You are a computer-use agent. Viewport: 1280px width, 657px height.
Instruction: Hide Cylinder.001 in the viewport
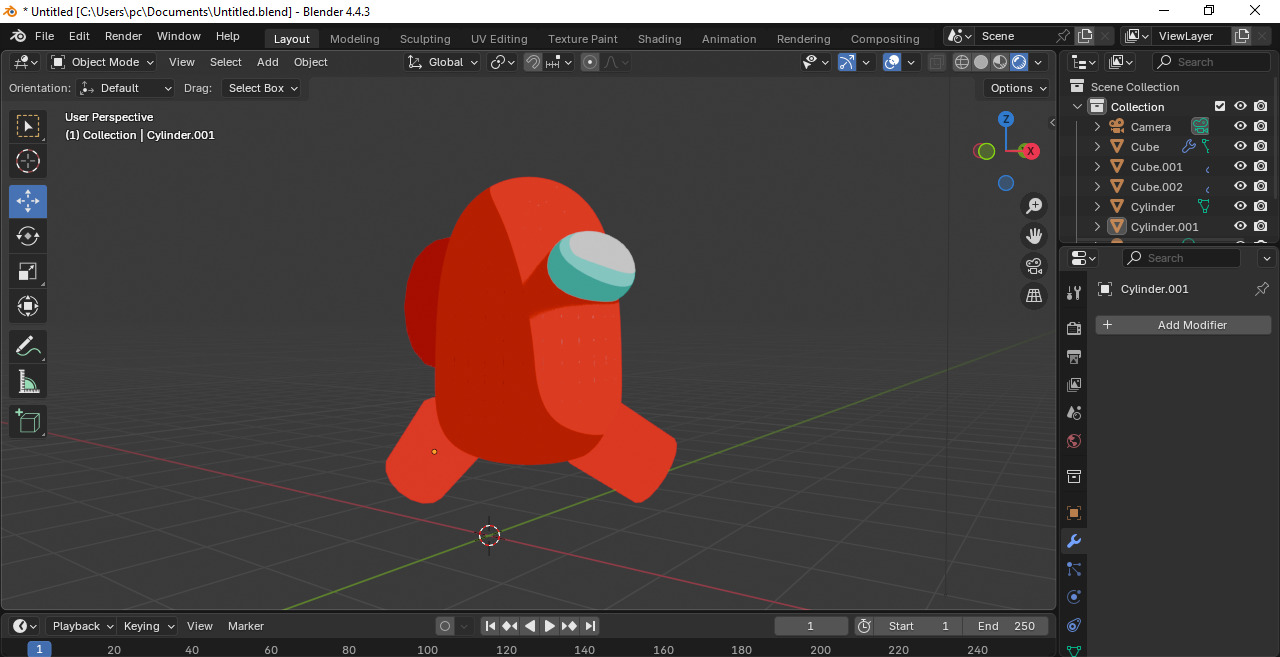pos(1240,227)
